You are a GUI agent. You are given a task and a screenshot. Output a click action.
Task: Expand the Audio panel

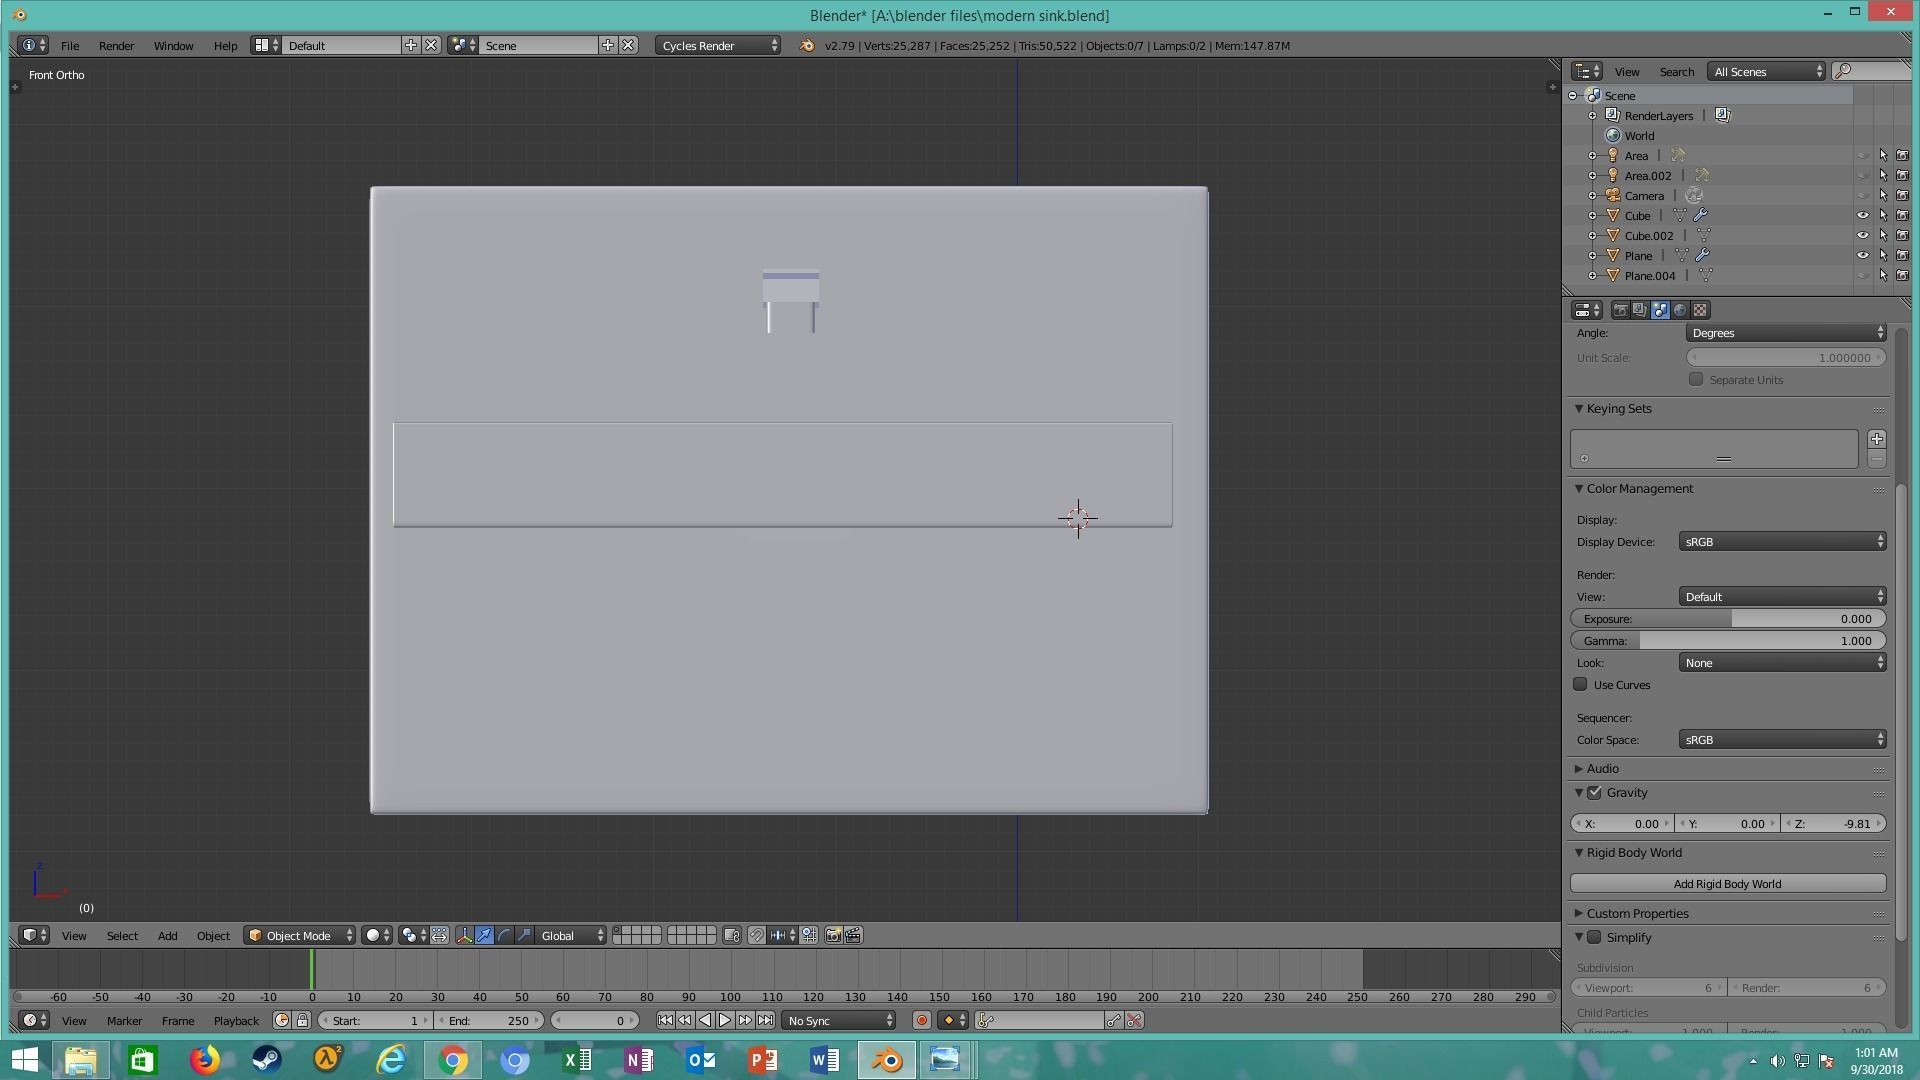tap(1602, 768)
